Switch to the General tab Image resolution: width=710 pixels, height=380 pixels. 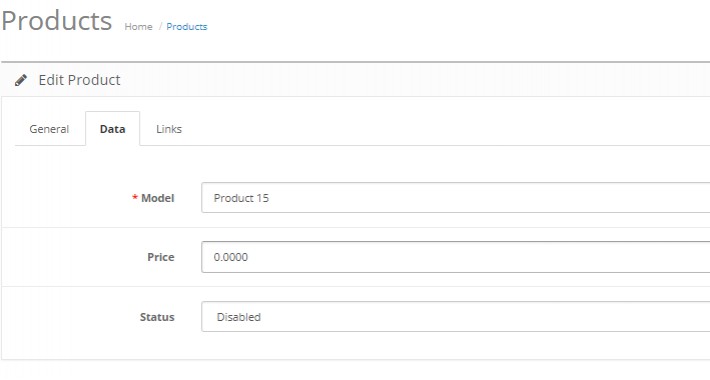[49, 129]
